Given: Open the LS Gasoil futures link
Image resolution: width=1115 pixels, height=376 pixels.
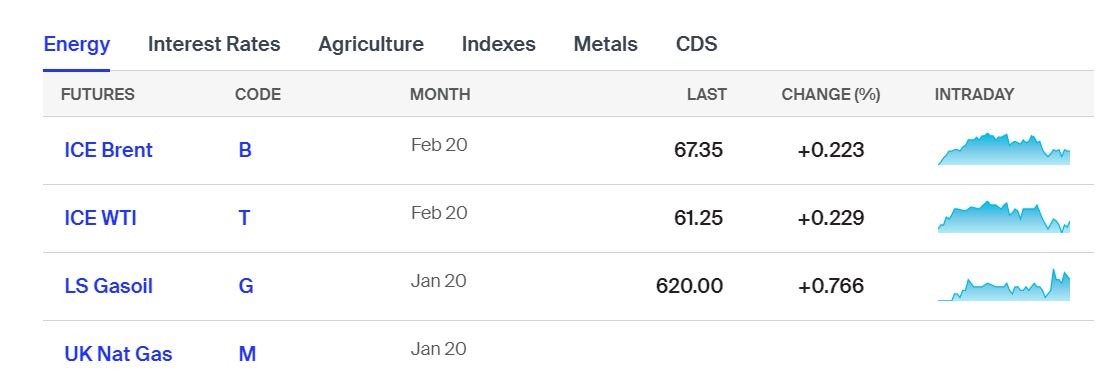Looking at the screenshot, I should point(108,286).
